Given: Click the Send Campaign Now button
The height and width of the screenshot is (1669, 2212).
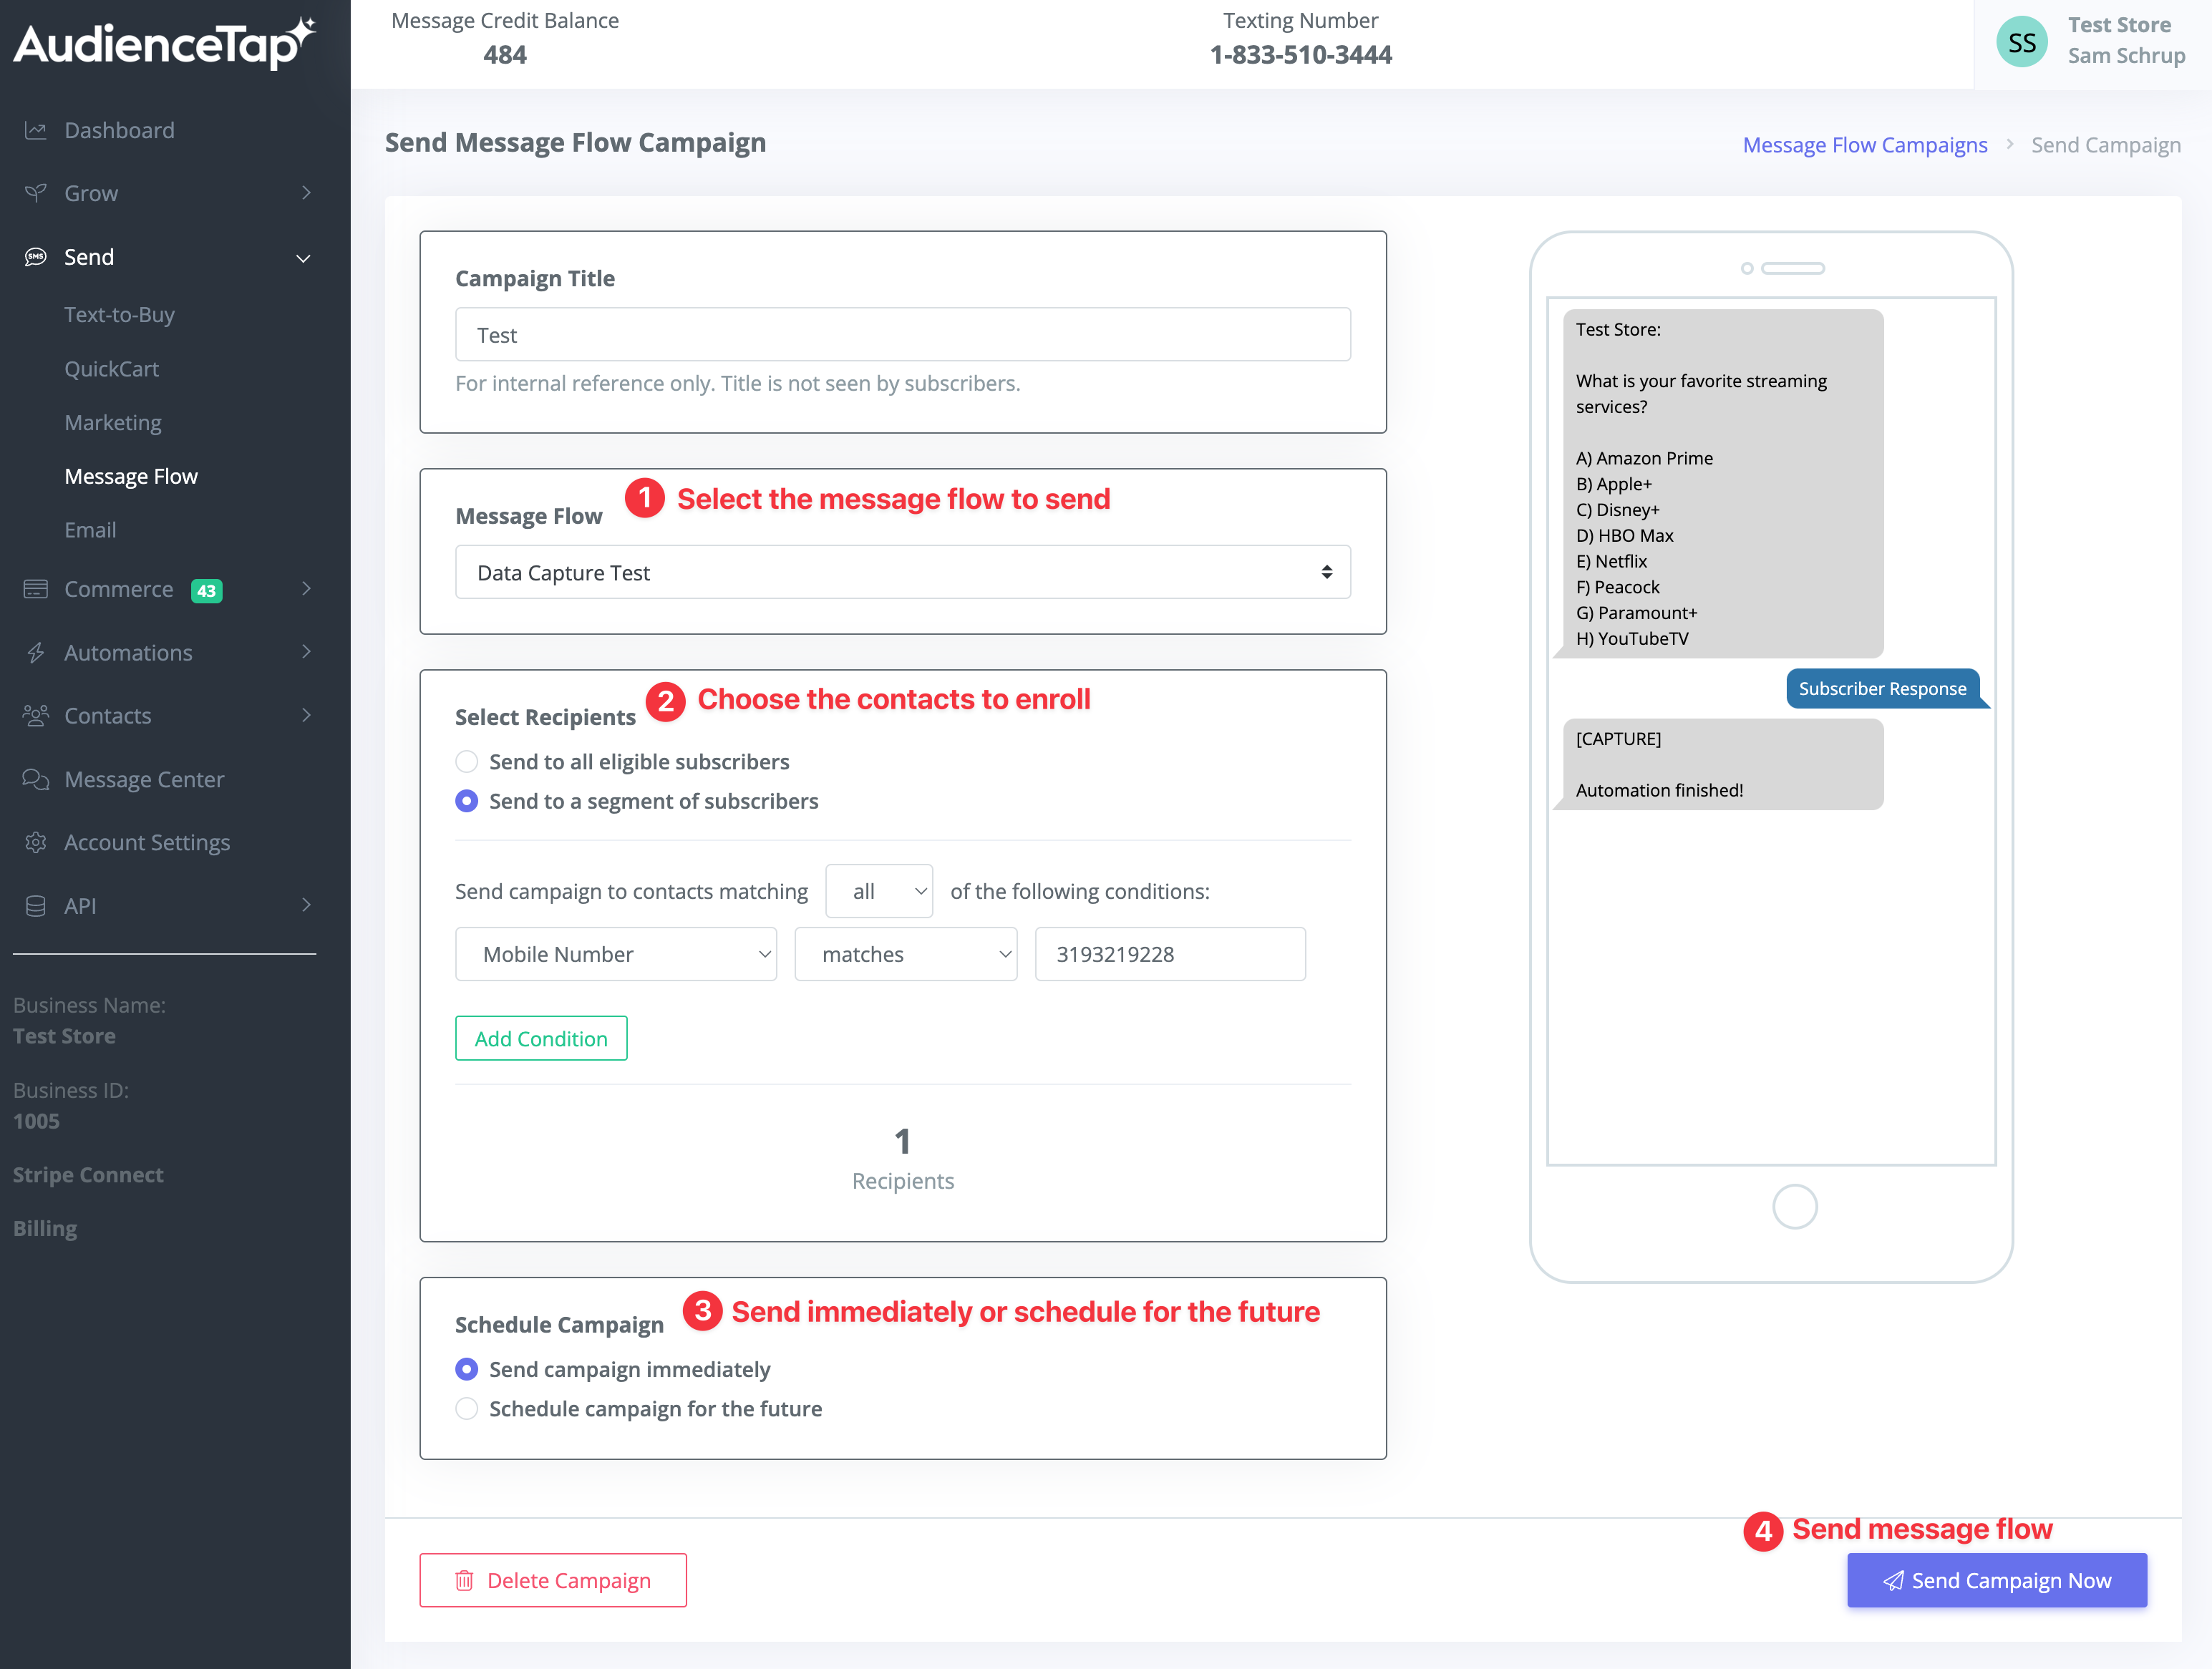Looking at the screenshot, I should coord(1996,1580).
